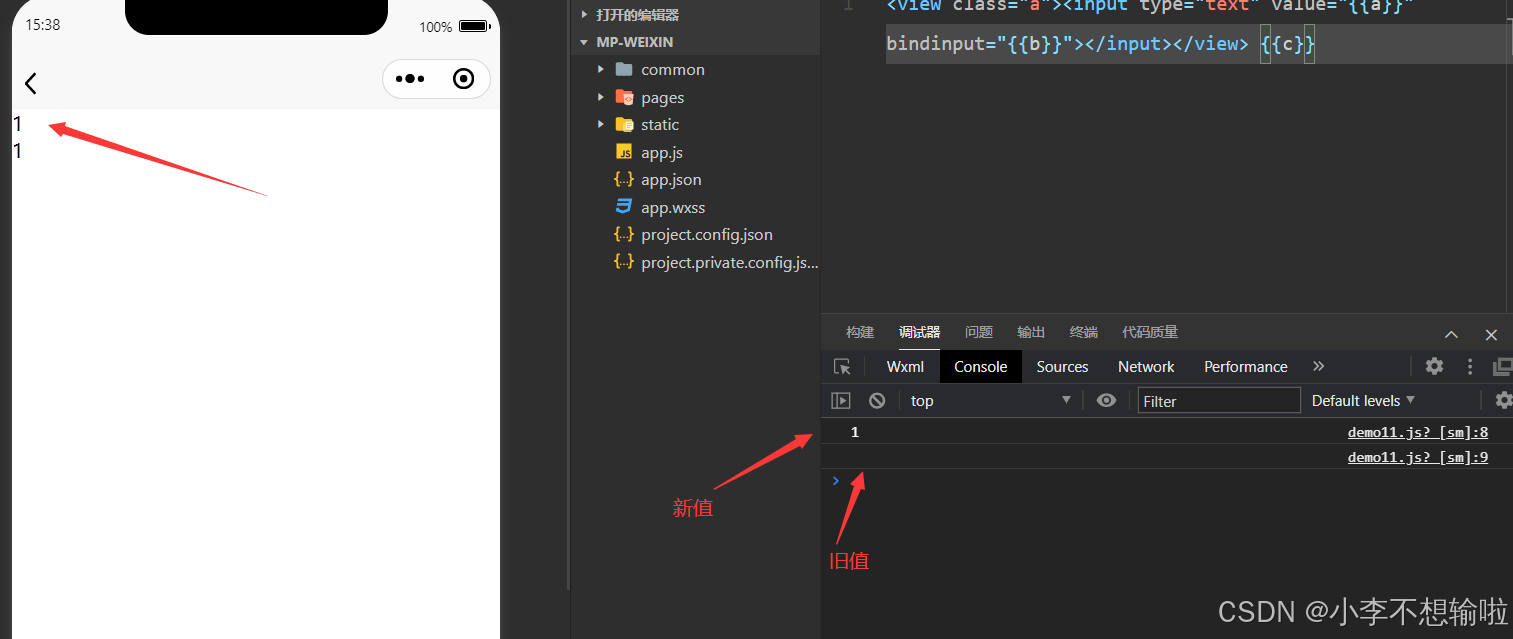Close the debugger panel
This screenshot has height=639, width=1513.
(1491, 334)
